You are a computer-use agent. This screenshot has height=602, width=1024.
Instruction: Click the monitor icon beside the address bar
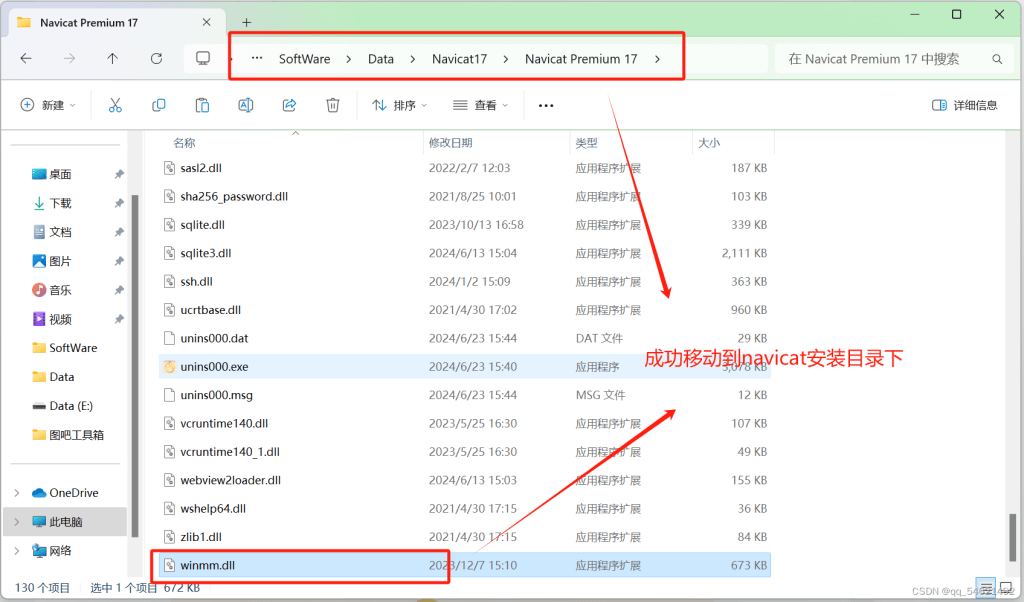[x=204, y=58]
